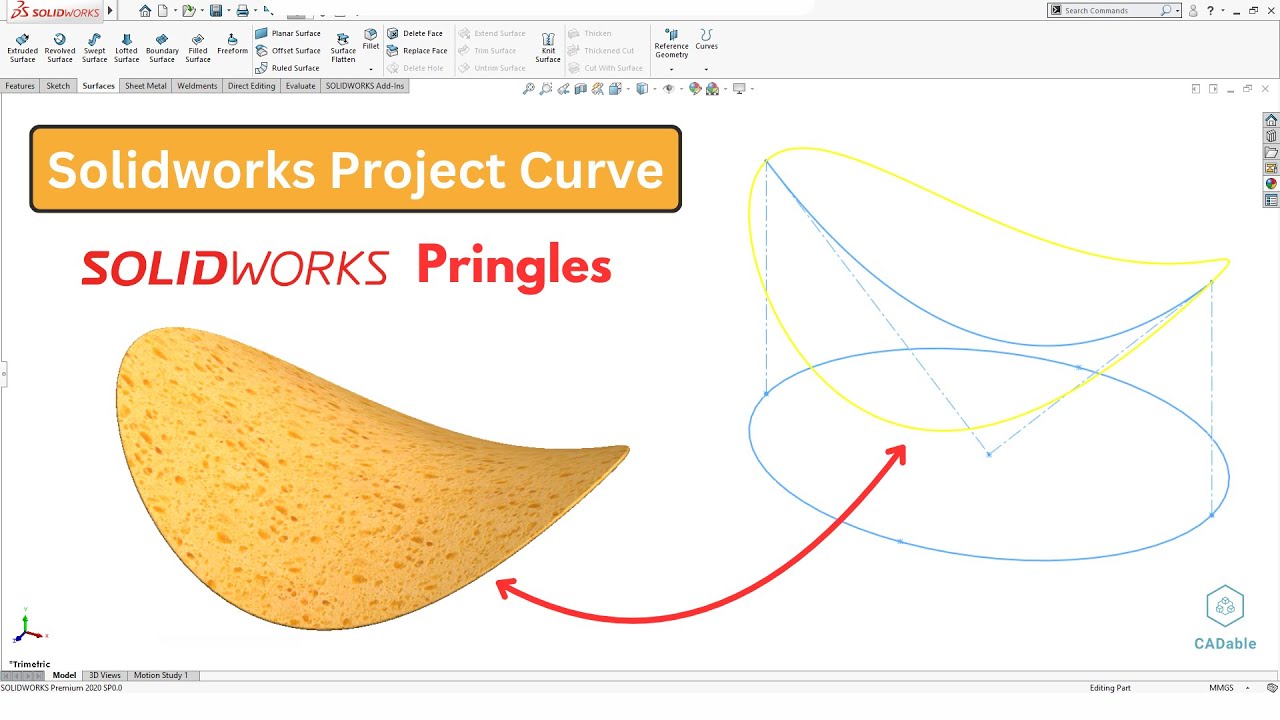1280x720 pixels.
Task: Click Zoom to Area in the view toolbar
Action: coord(546,89)
